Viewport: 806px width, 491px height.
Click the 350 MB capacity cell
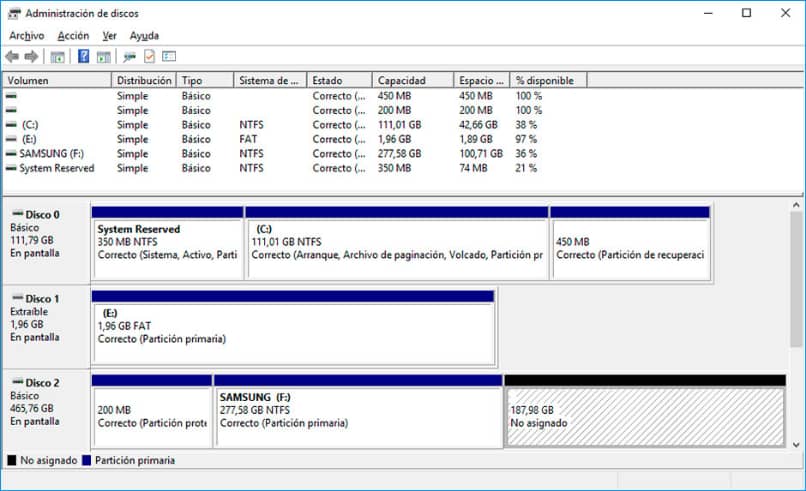[x=394, y=168]
